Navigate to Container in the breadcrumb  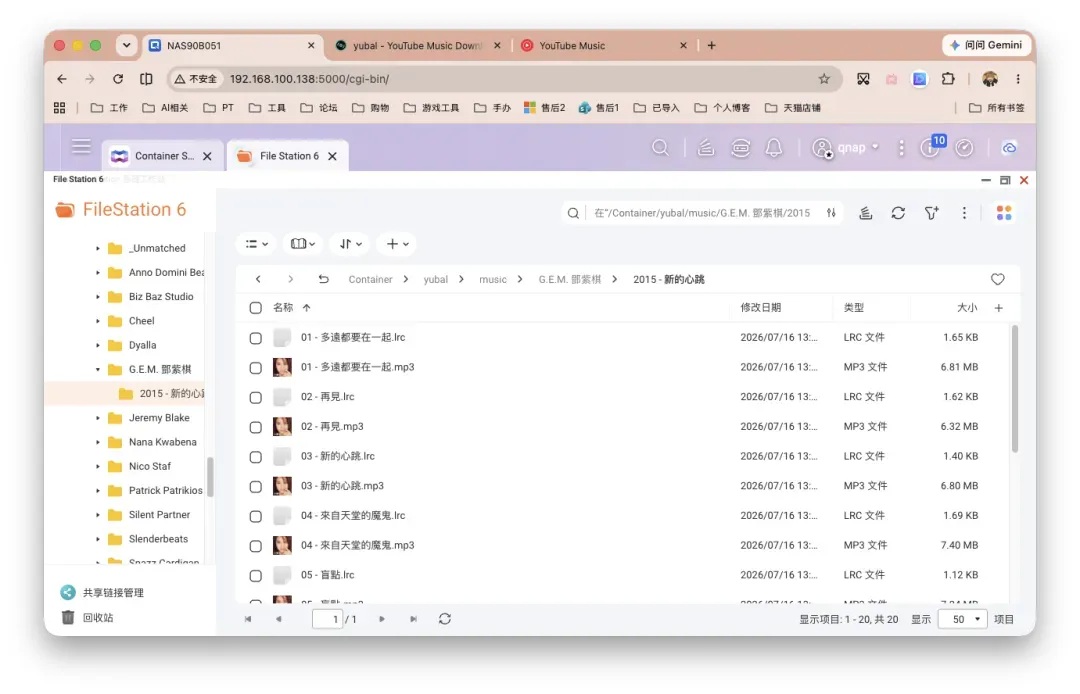(371, 280)
